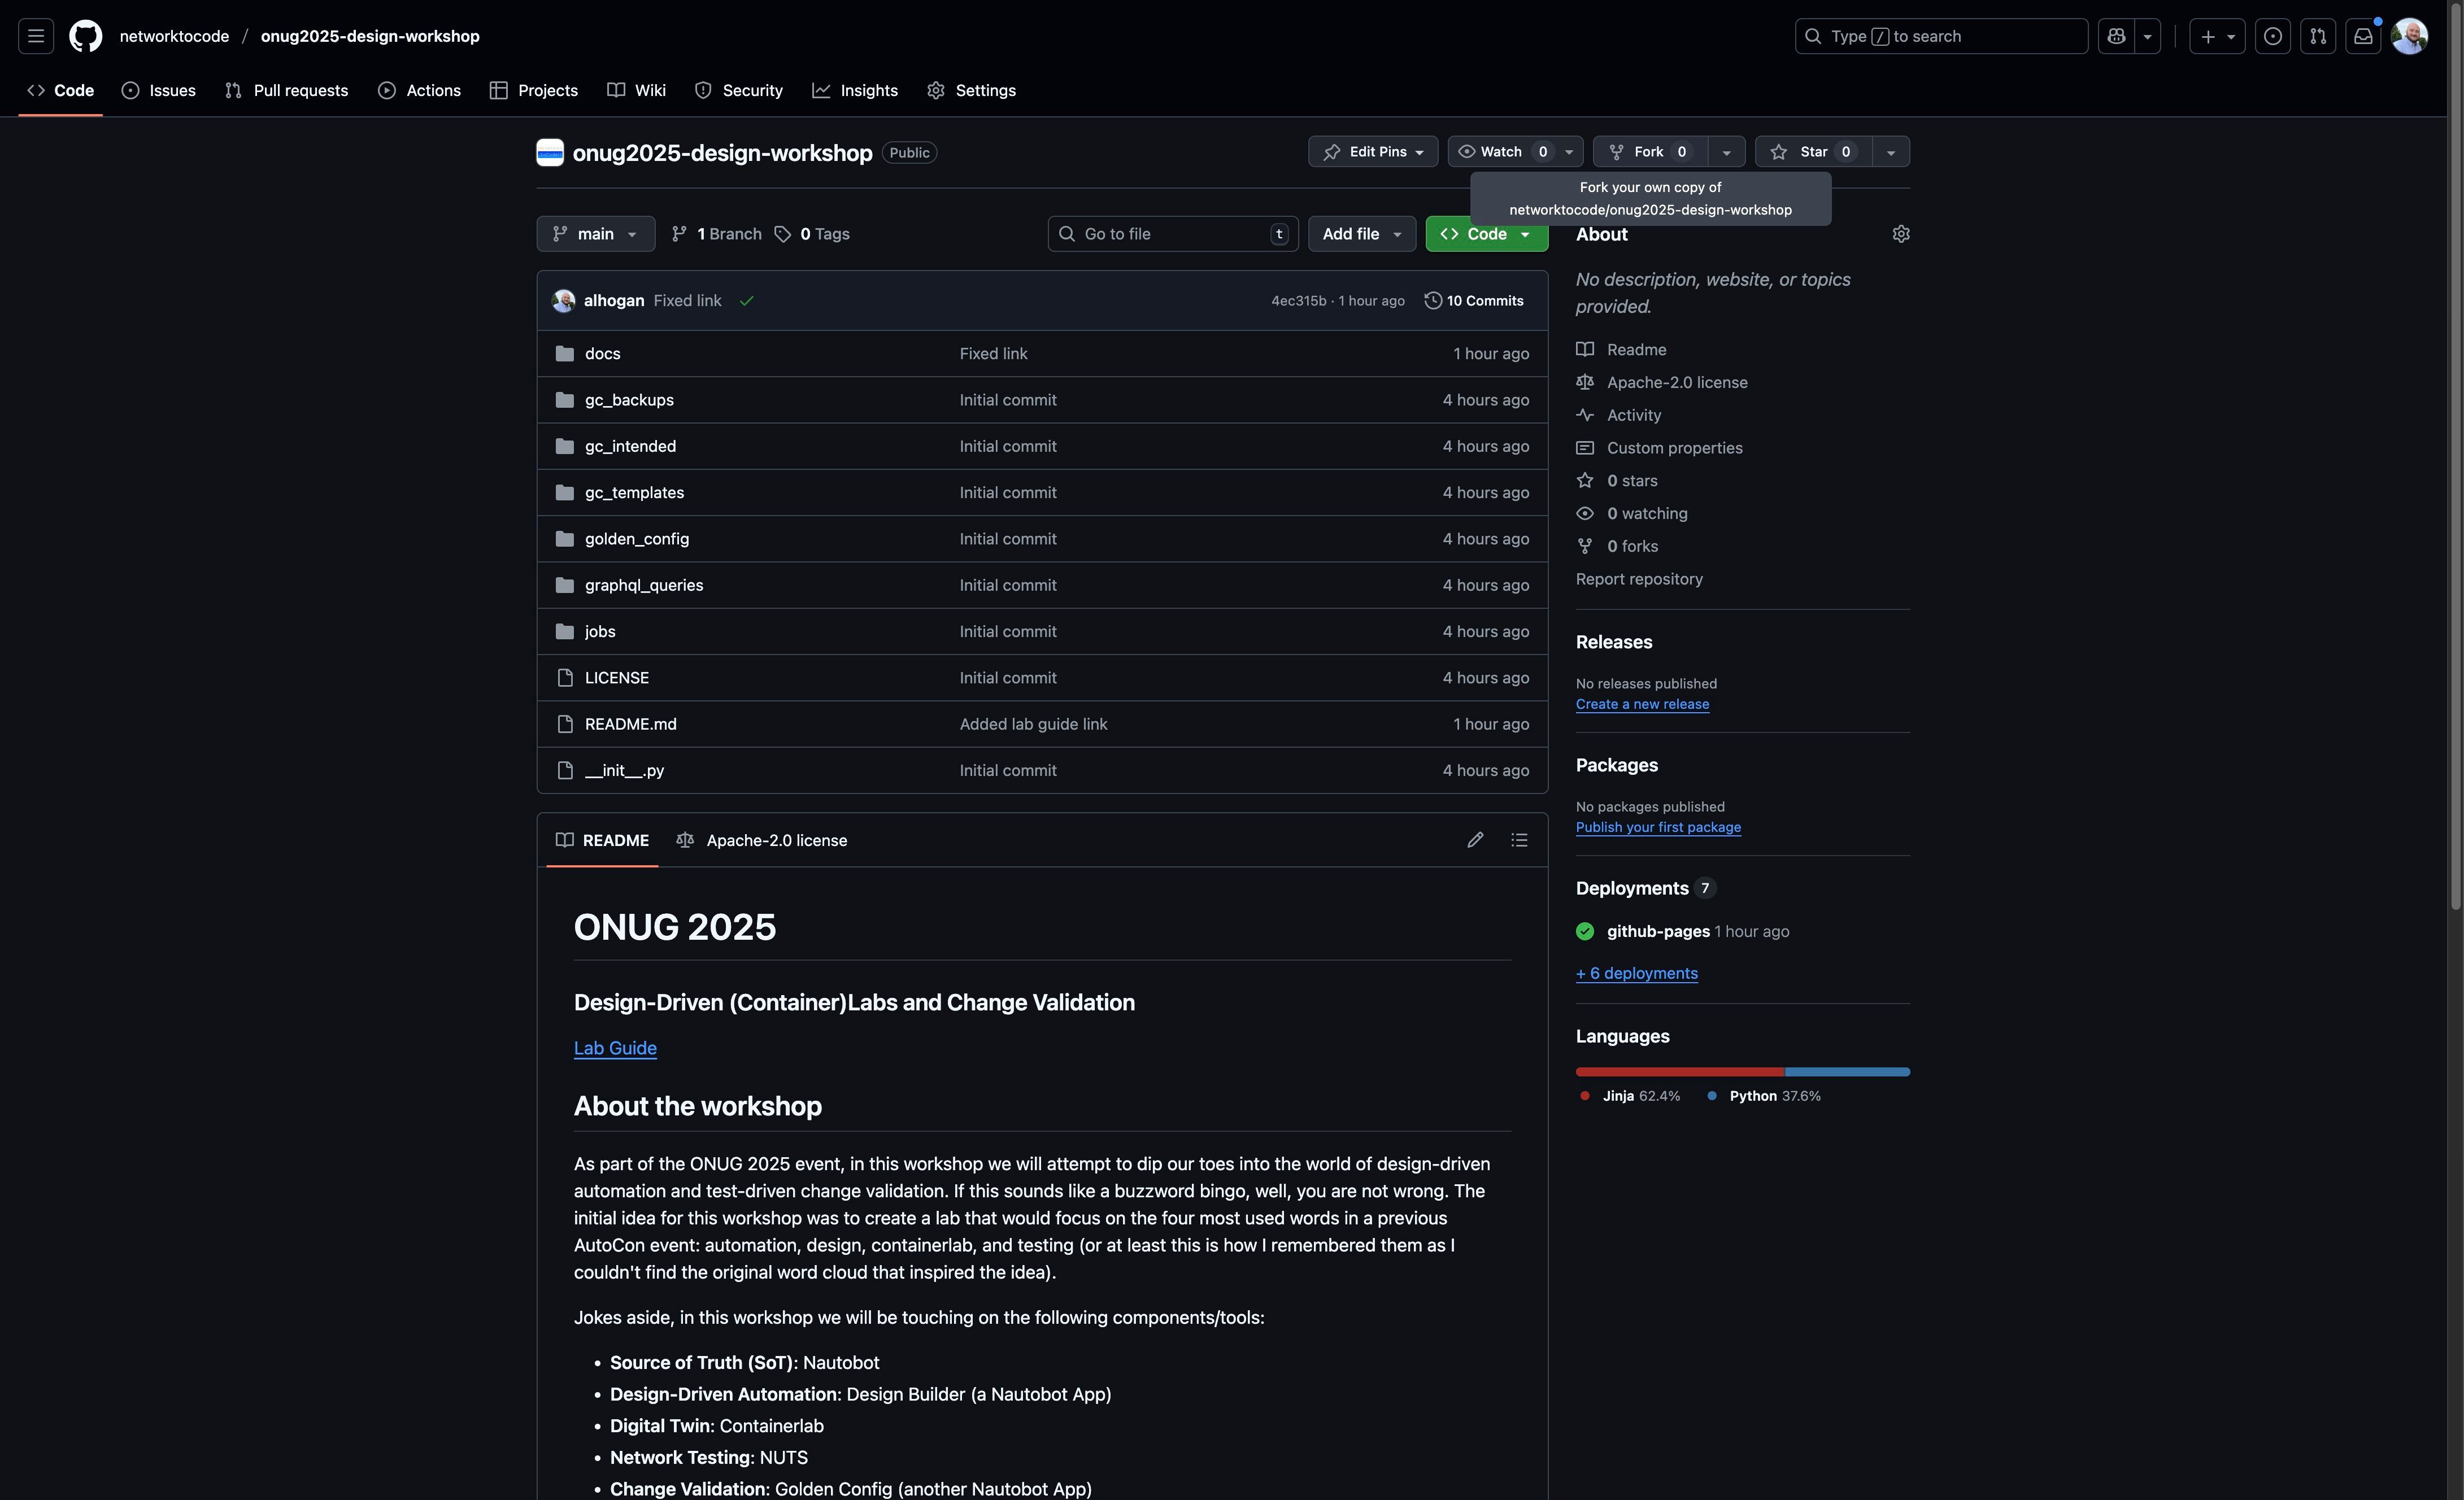Open the notifications inbox icon
The width and height of the screenshot is (2464, 1500).
2363,36
